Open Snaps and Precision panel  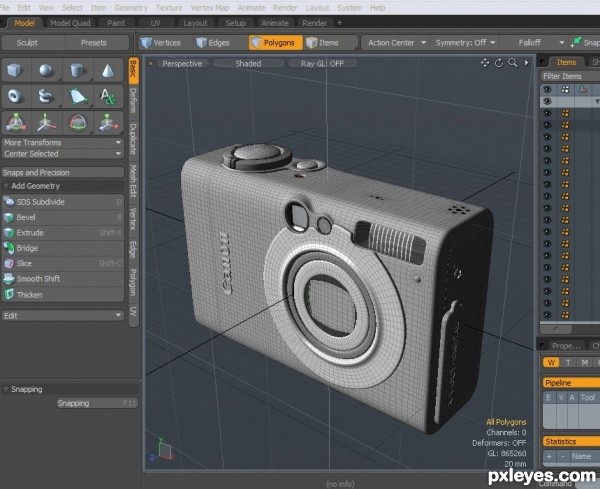63,173
